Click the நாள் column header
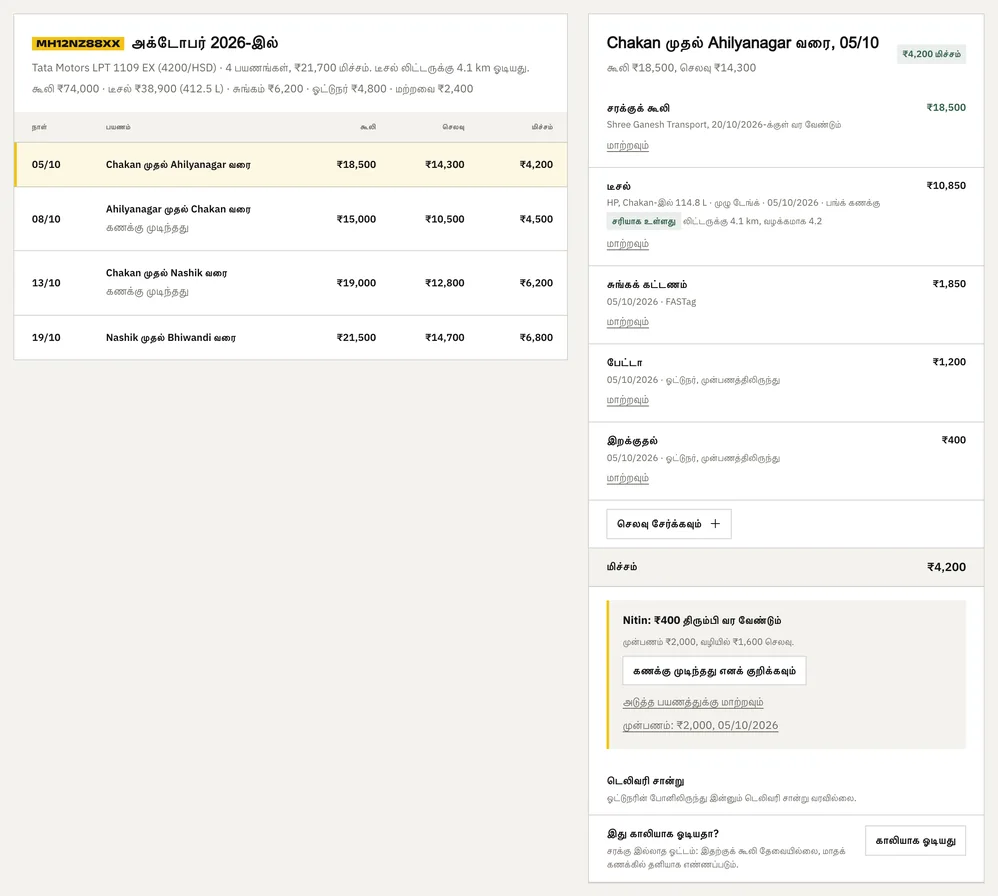 click(x=39, y=127)
